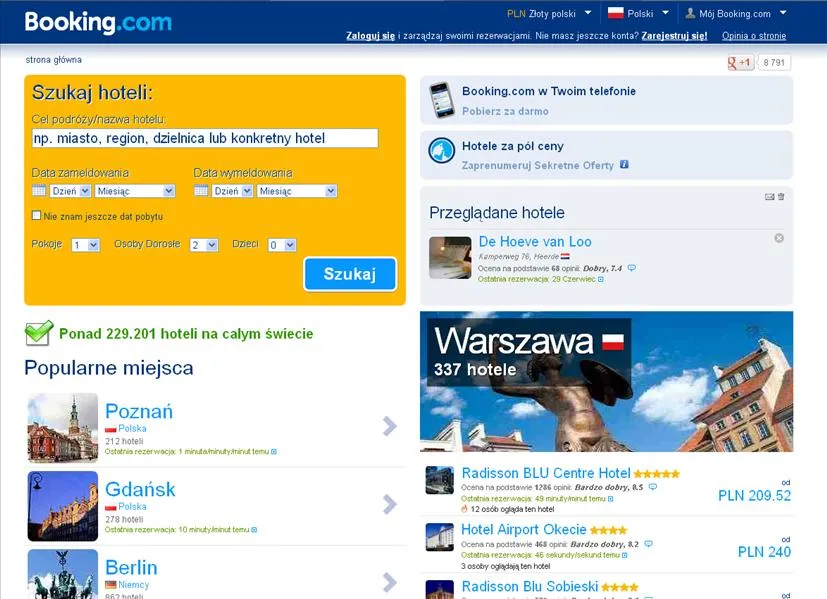The image size is (827, 599).
Task: Open the Osoby Dorosłe adults dropdown
Action: pyautogui.click(x=204, y=245)
